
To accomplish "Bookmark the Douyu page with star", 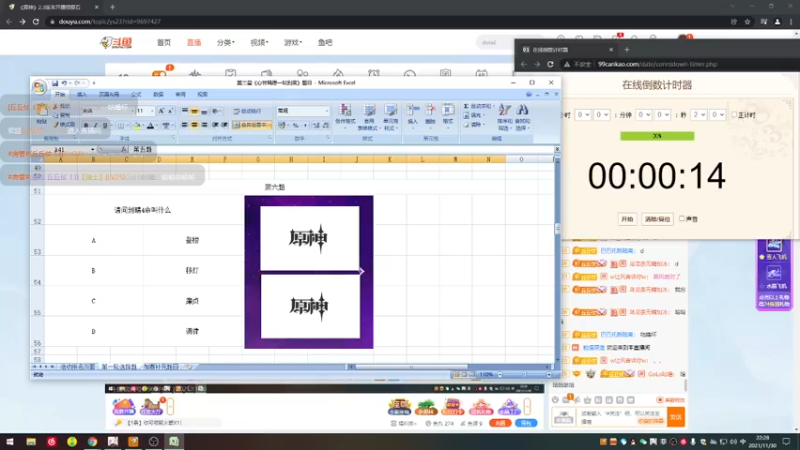I will pyautogui.click(x=747, y=21).
